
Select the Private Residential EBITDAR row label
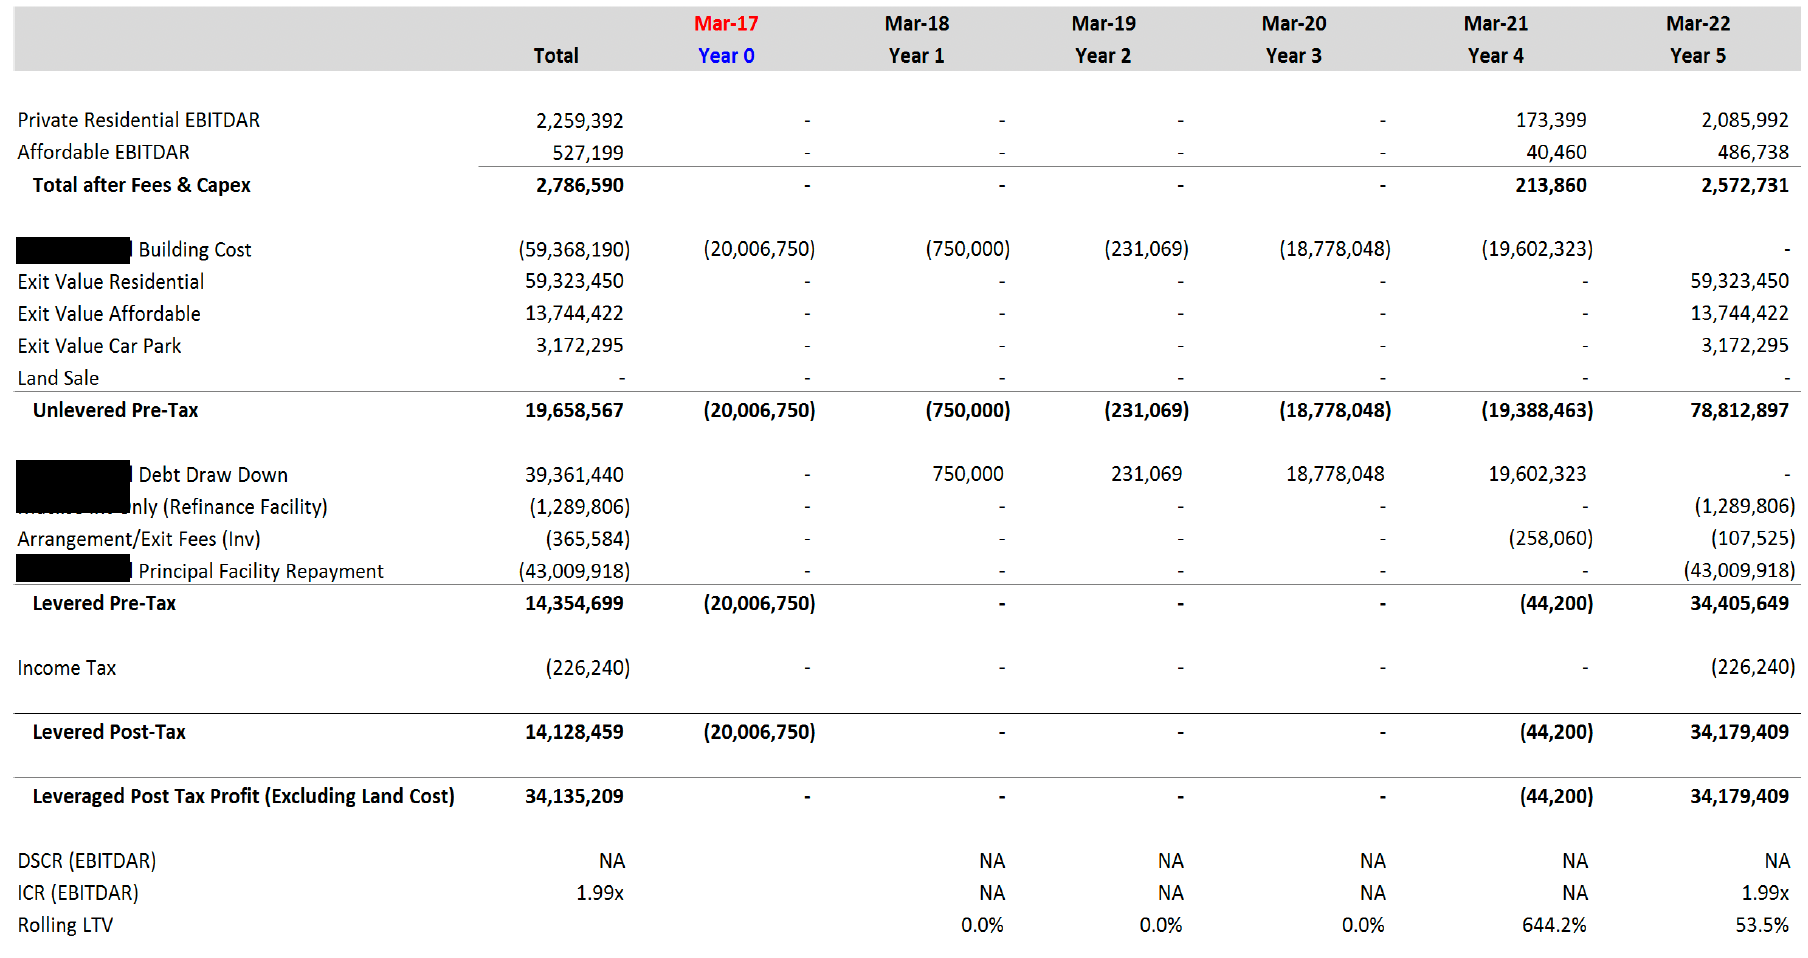139,120
